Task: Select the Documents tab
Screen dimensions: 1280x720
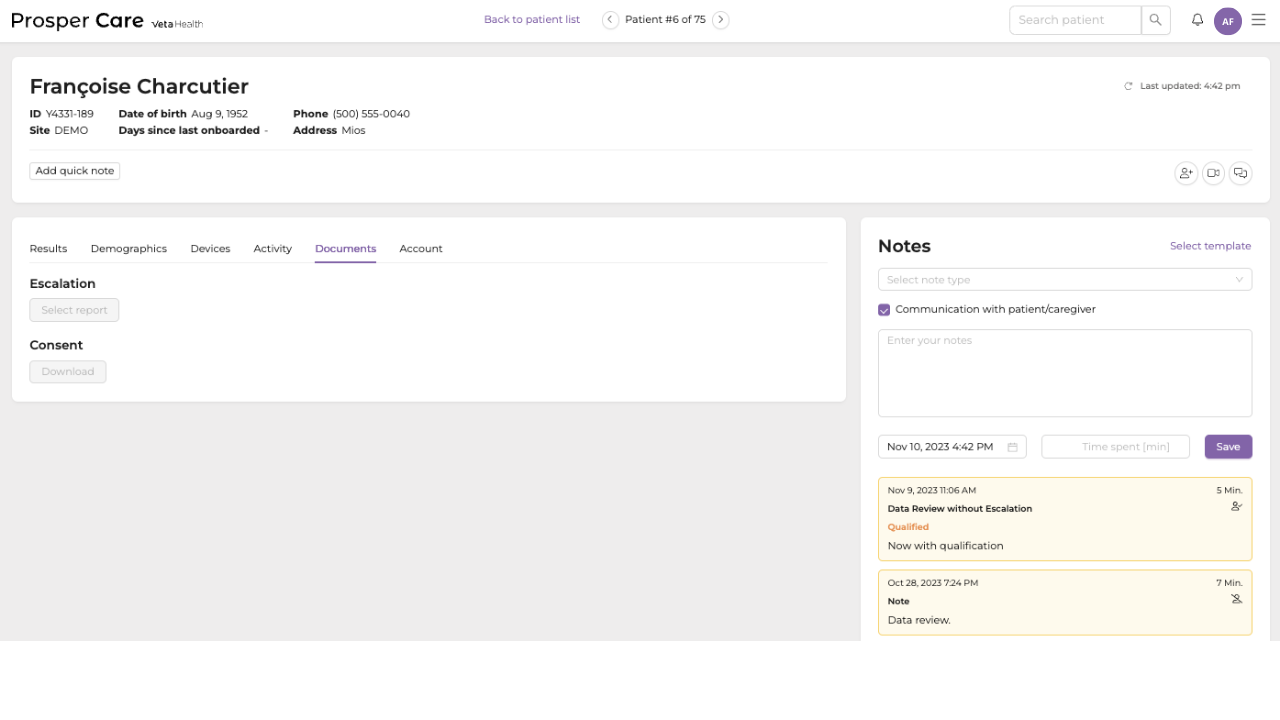Action: pos(345,249)
